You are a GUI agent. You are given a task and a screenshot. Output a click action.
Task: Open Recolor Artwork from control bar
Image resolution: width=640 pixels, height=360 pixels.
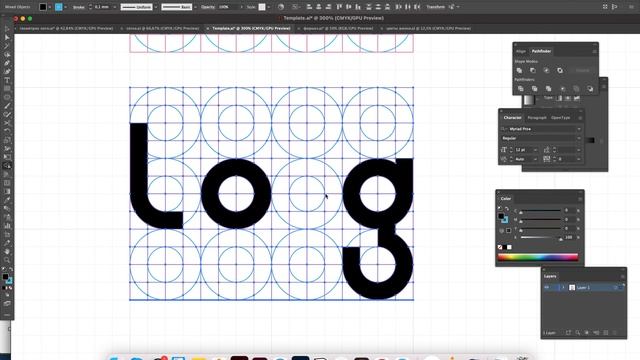coord(281,7)
